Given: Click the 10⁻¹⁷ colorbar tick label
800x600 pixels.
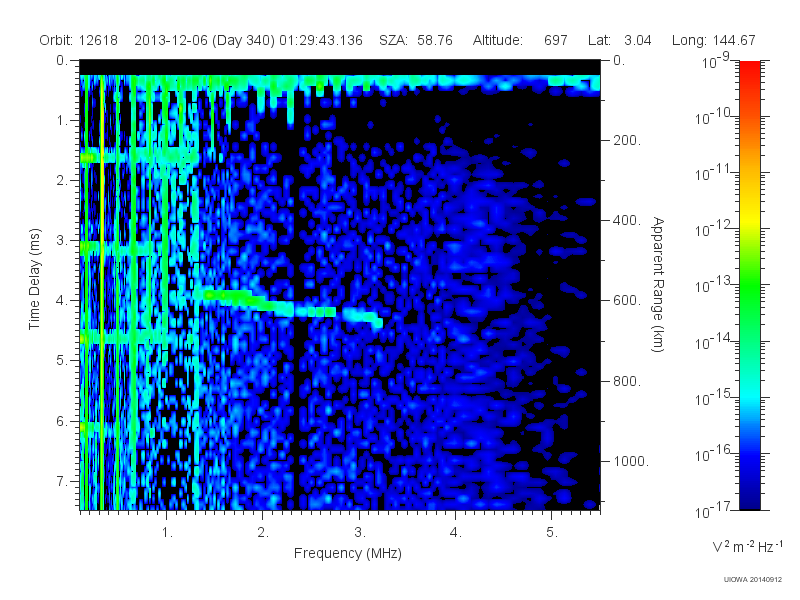Looking at the screenshot, I should (x=713, y=510).
